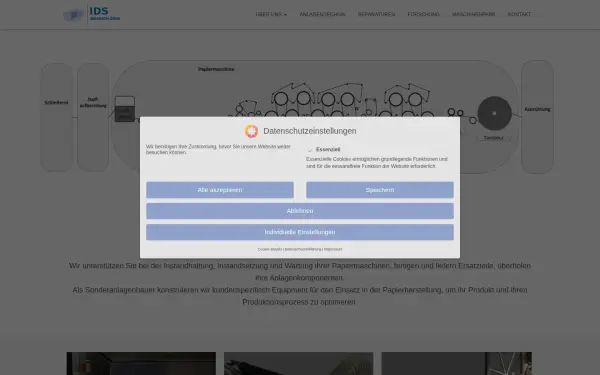Click the first photo thumbnail at page bottom
The width and height of the screenshot is (600, 375).
[x=141, y=364]
